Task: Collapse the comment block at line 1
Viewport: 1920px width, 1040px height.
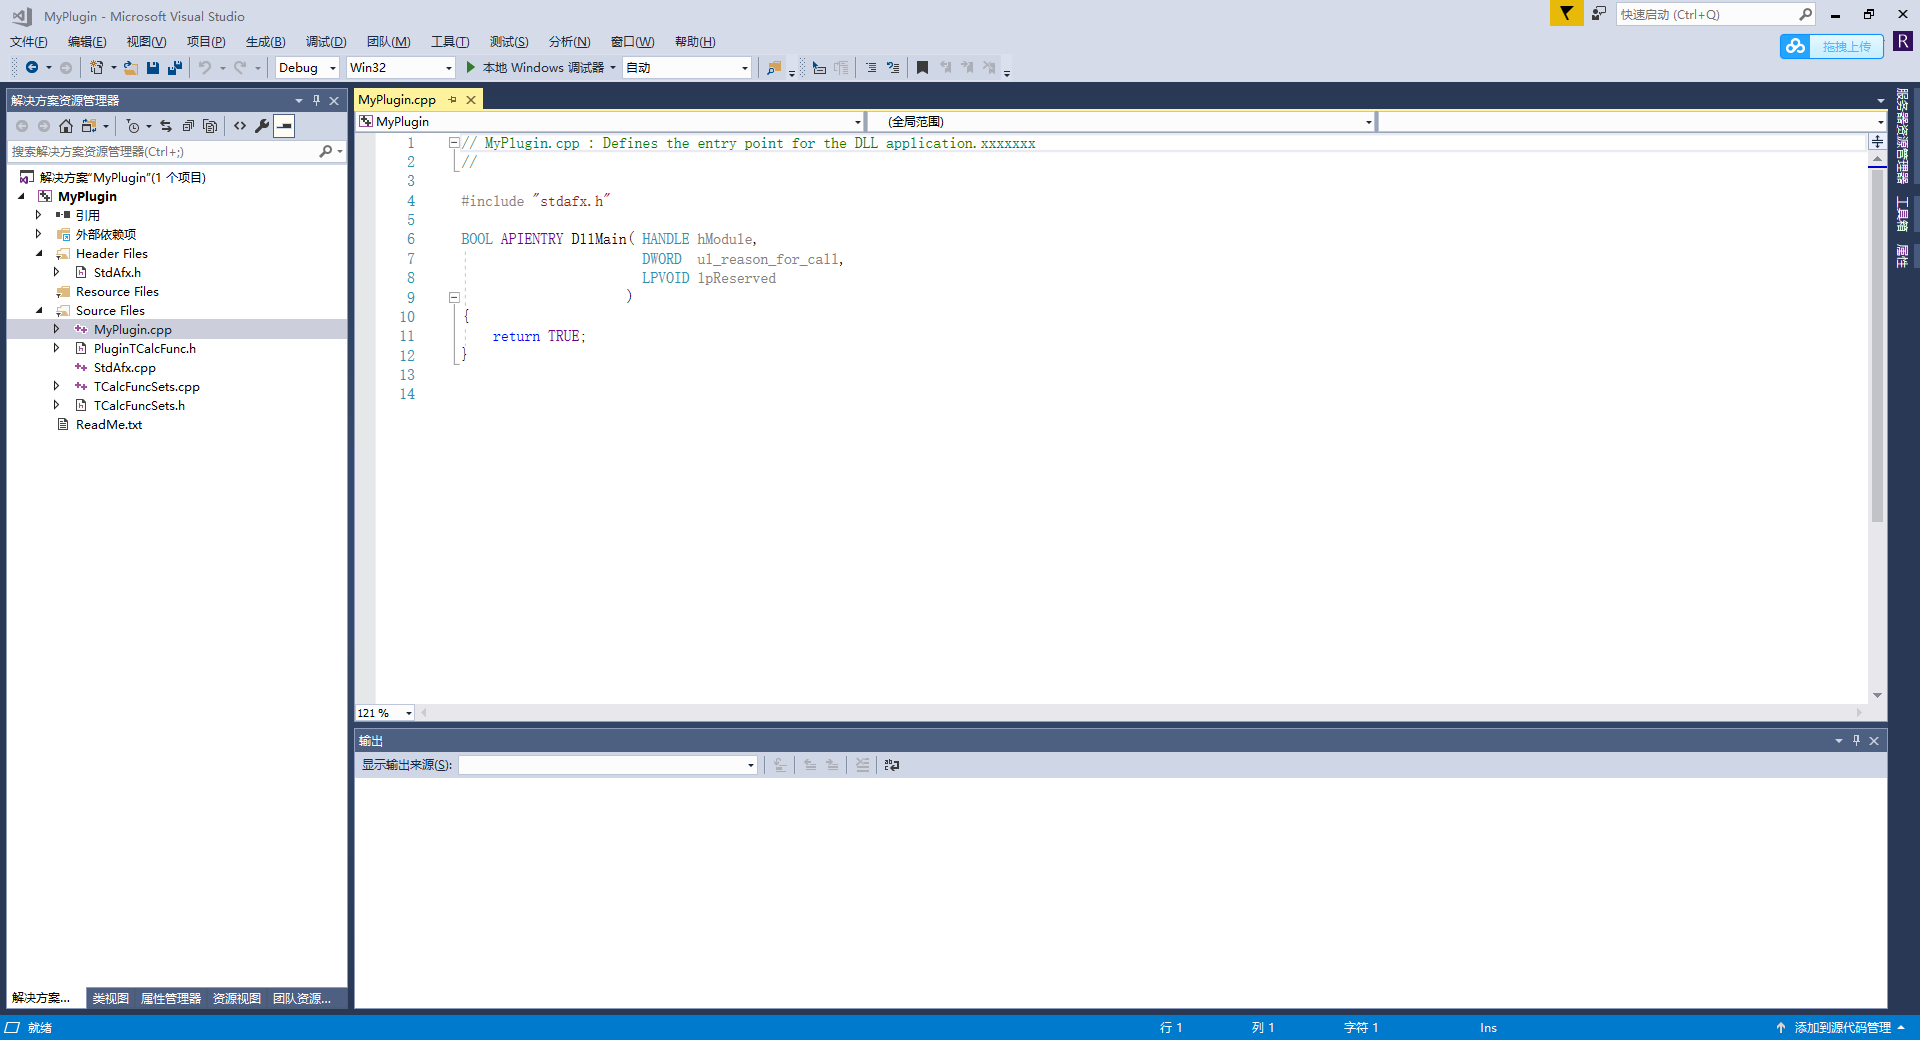Action: tap(454, 143)
